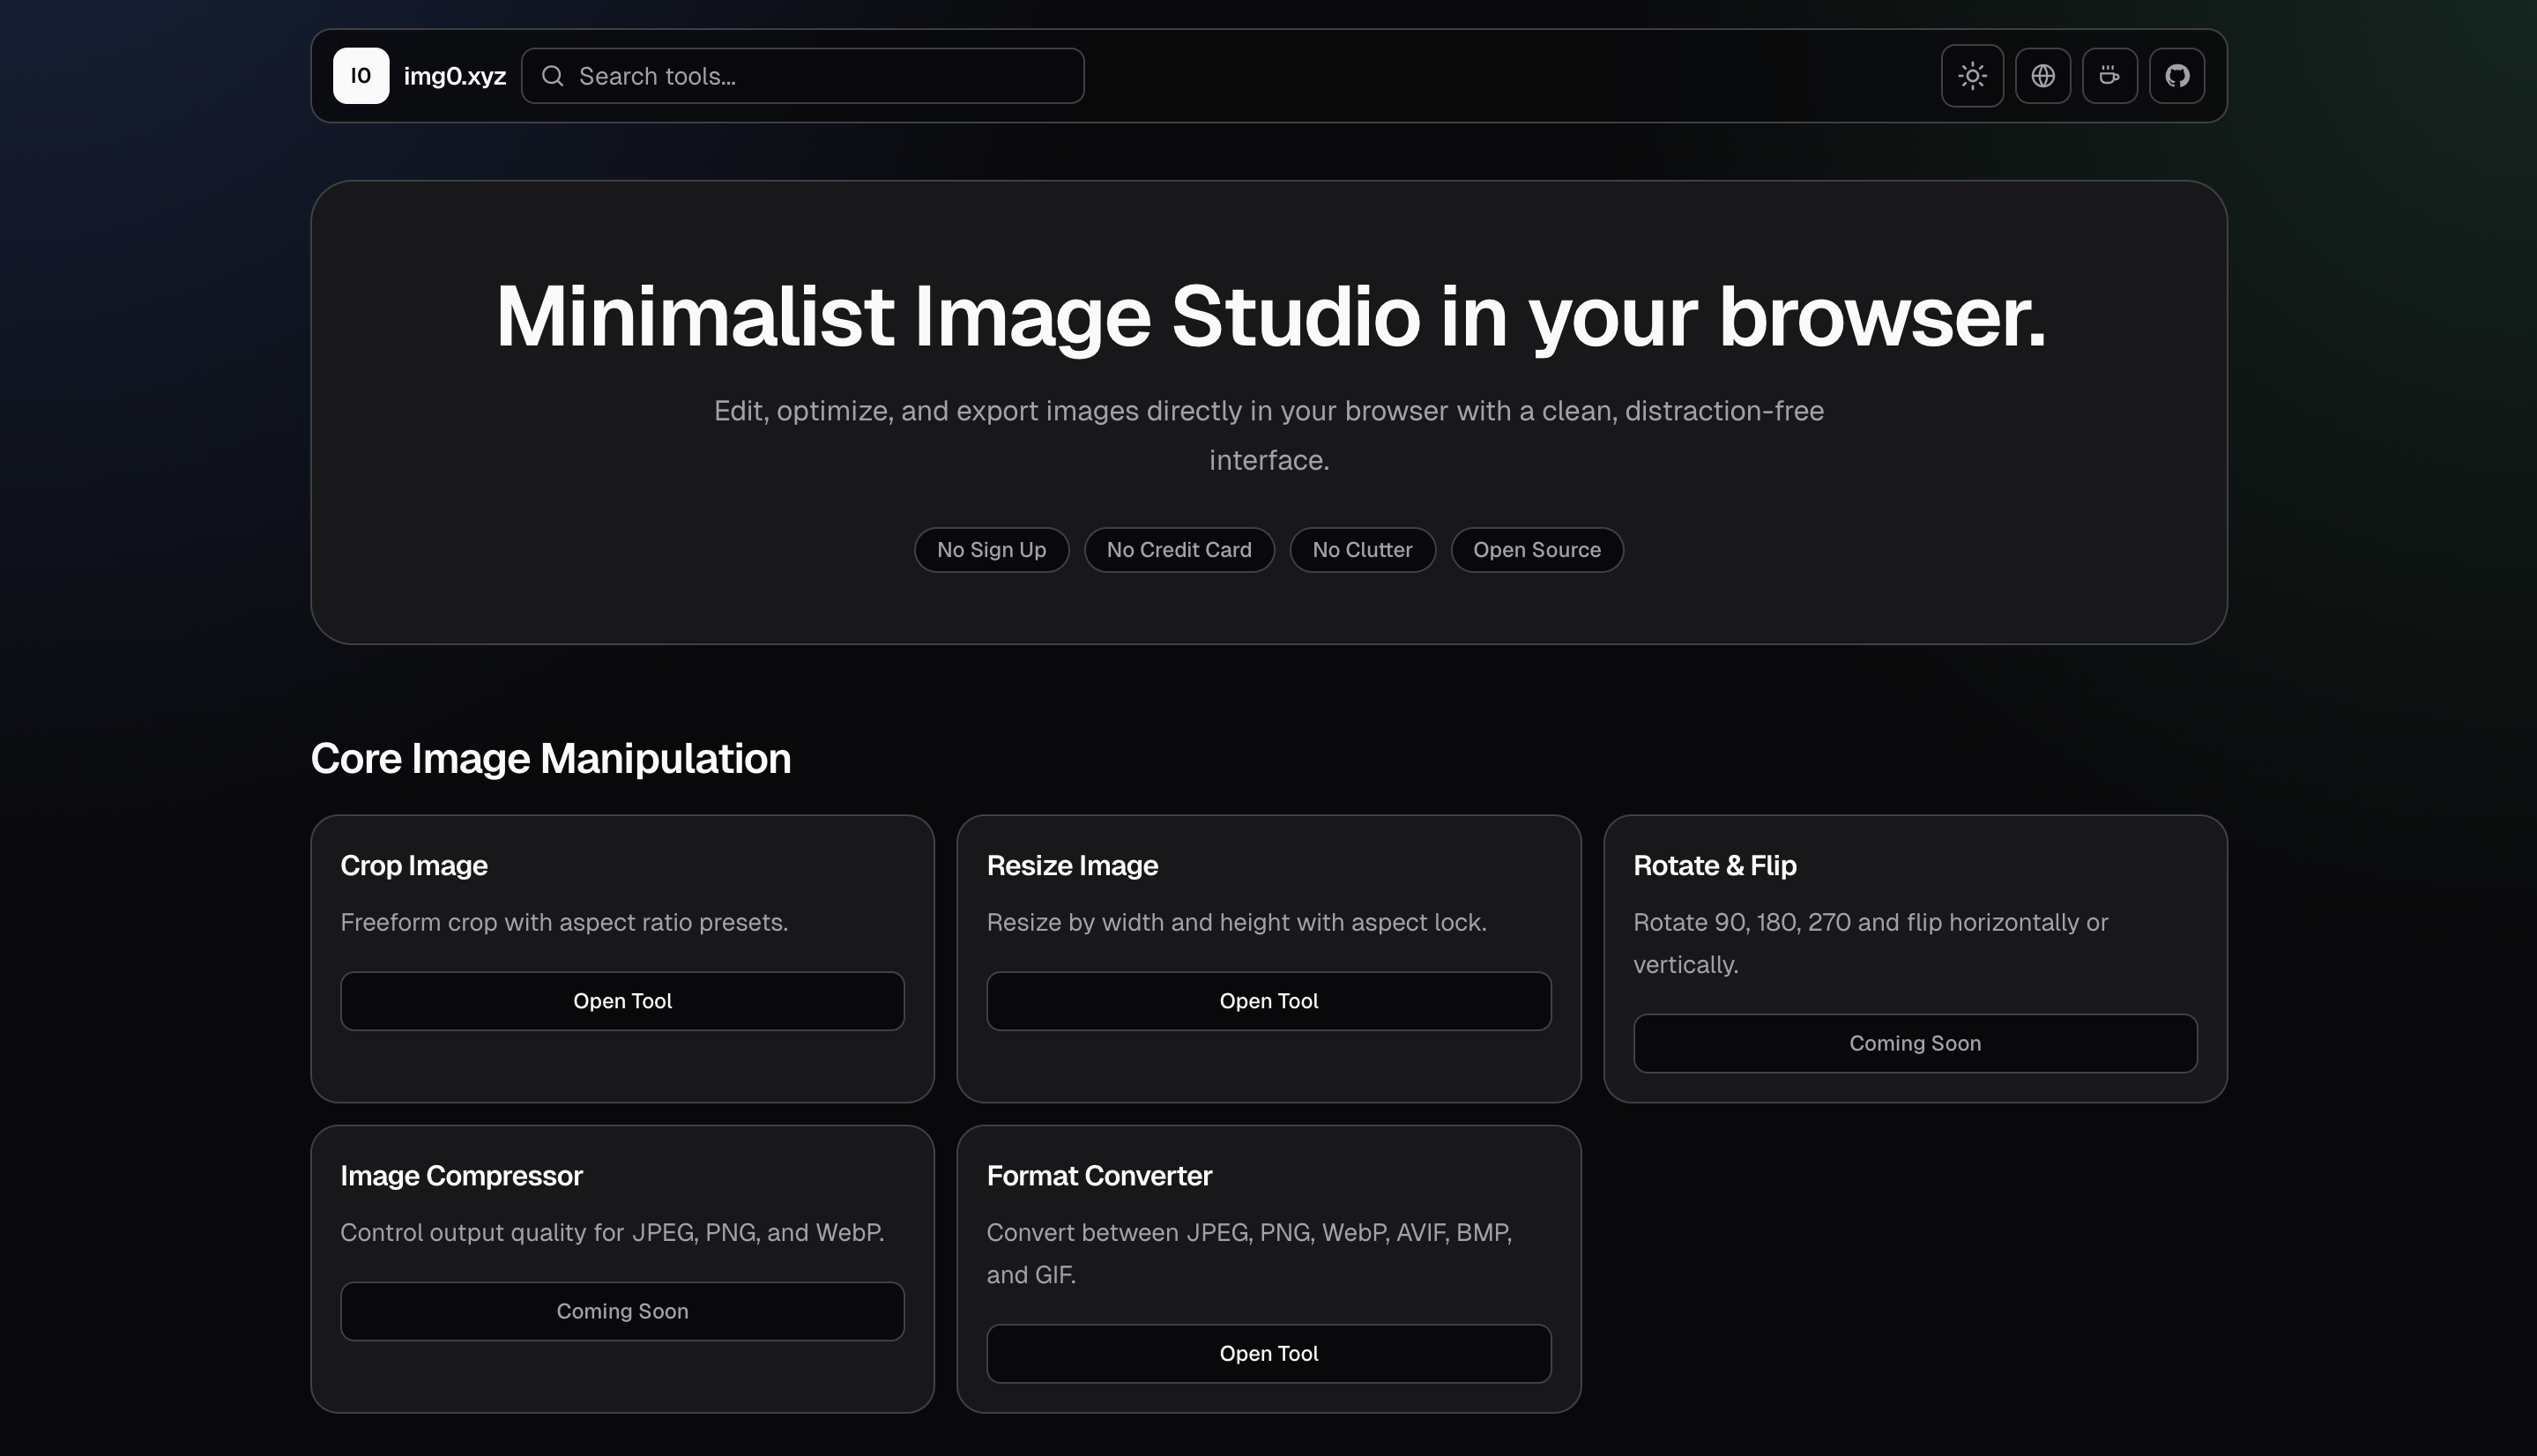This screenshot has height=1456, width=2537.
Task: Click the Rotate & Flip card heading
Action: pos(1714,865)
